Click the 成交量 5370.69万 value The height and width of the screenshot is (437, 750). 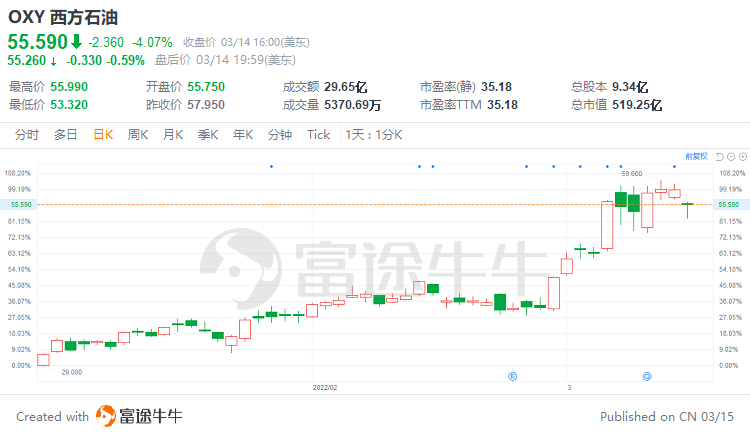point(353,105)
